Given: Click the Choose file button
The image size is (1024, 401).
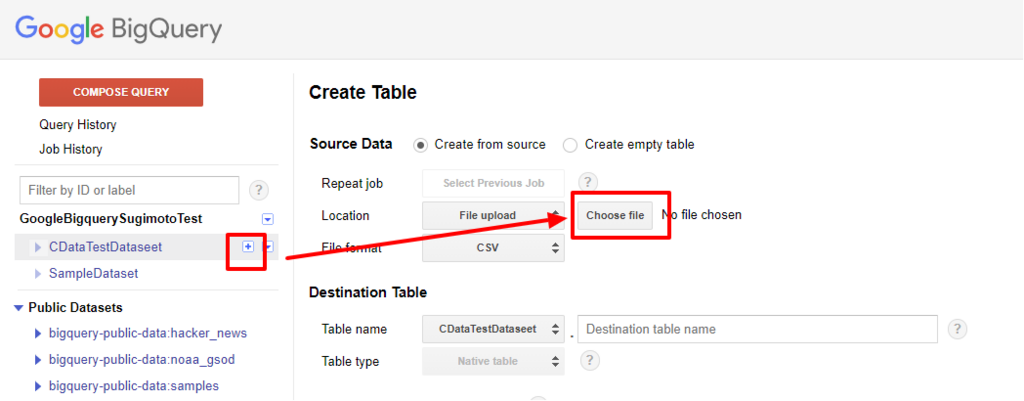Looking at the screenshot, I should [x=615, y=216].
